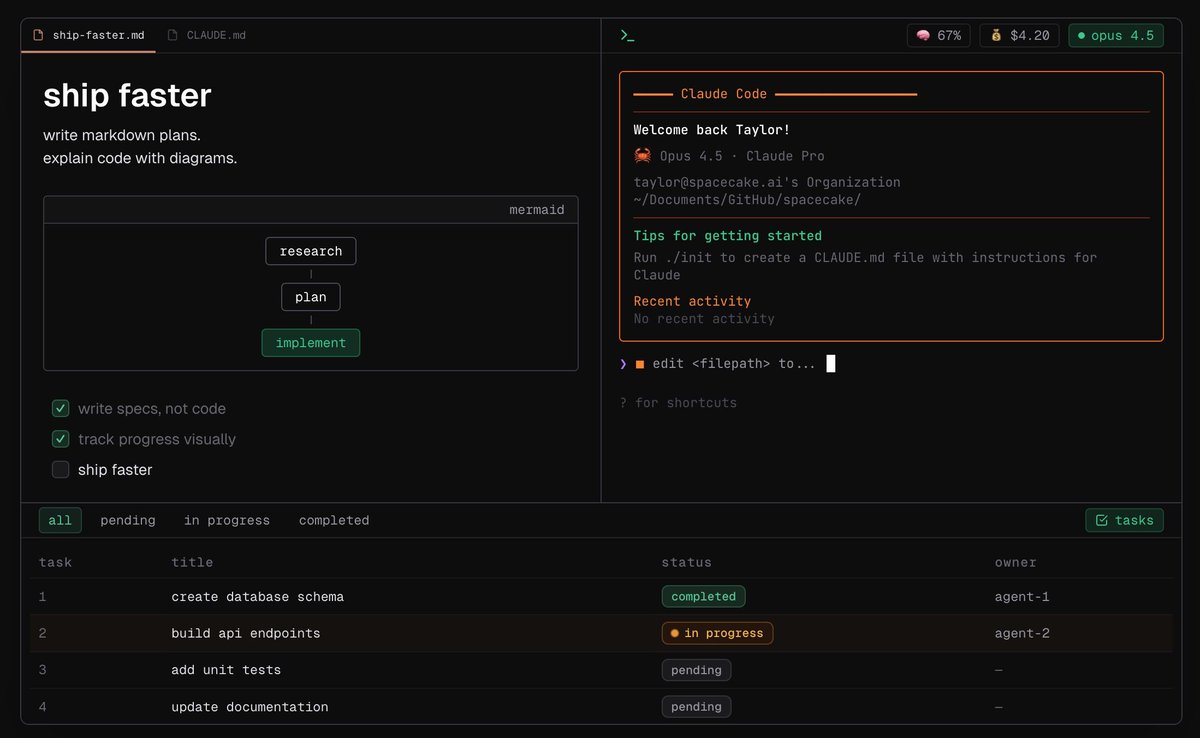Click 'Welcome back Taylor!' text
This screenshot has width=1200, height=738.
(x=712, y=130)
